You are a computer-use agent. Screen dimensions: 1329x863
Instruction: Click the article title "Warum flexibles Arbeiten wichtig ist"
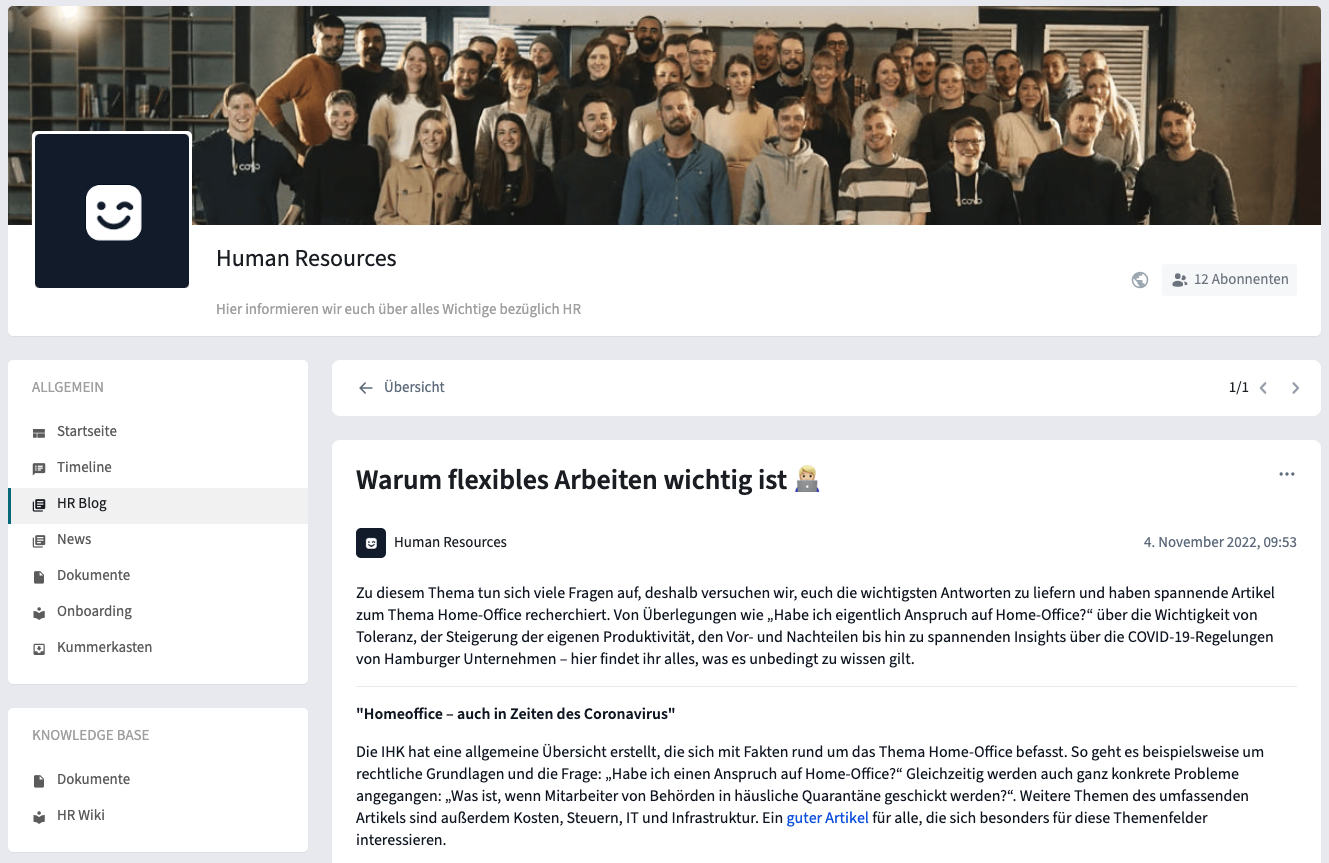pyautogui.click(x=571, y=480)
